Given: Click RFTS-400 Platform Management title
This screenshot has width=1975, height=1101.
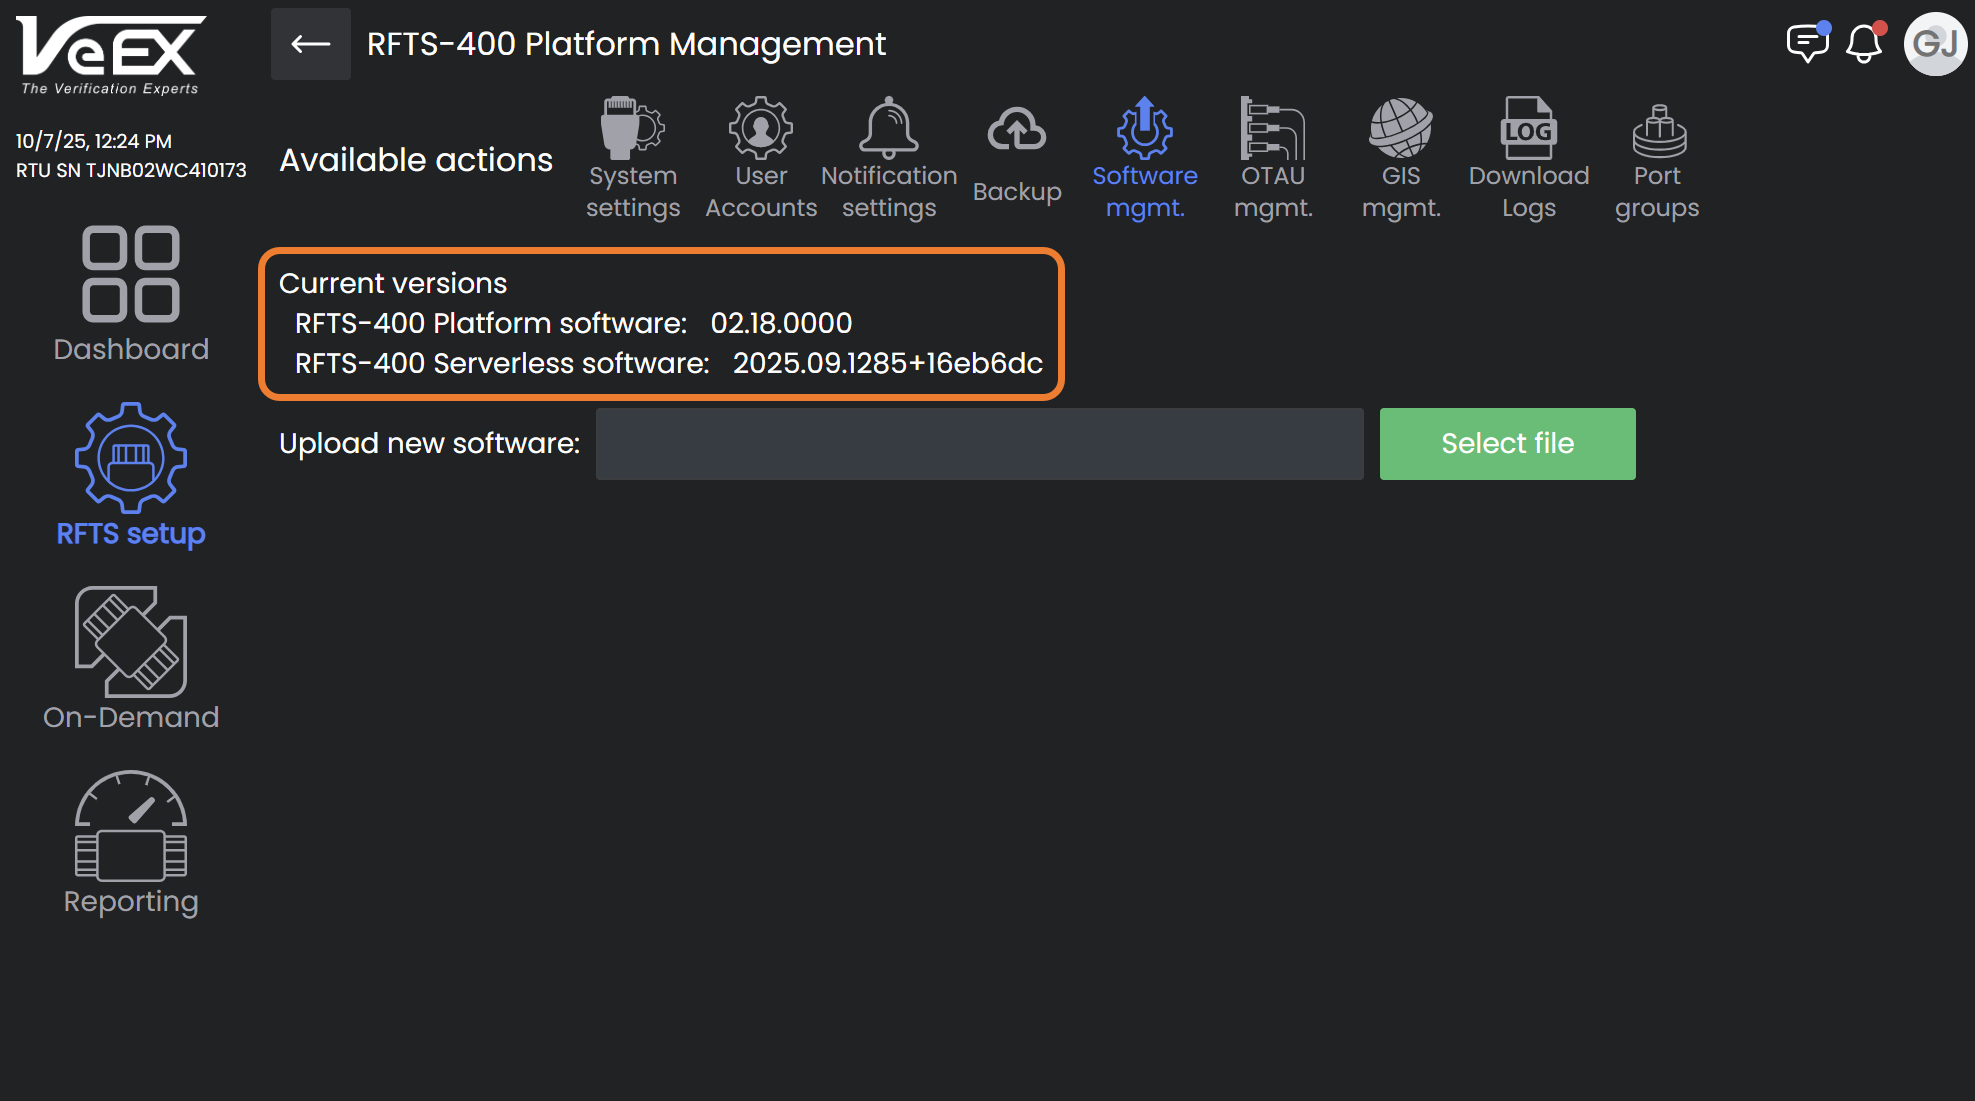Looking at the screenshot, I should tap(626, 44).
